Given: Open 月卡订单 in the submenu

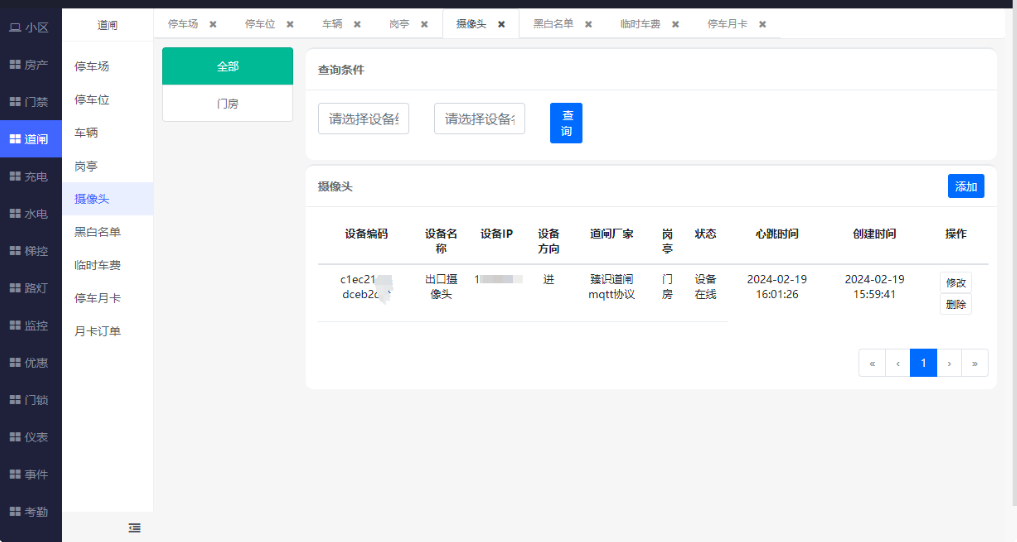Looking at the screenshot, I should pos(97,331).
